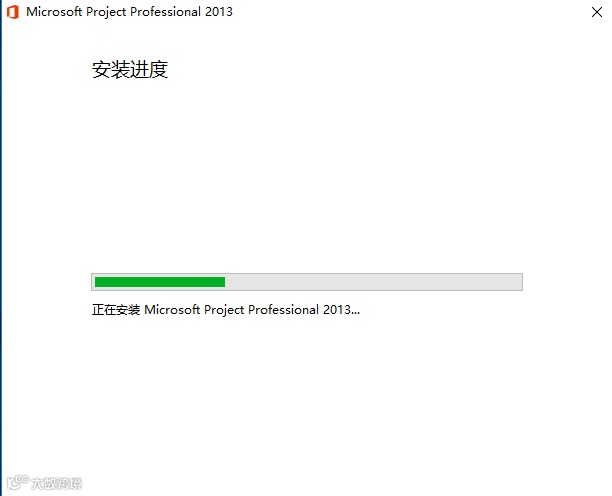The width and height of the screenshot is (612, 496).
Task: Click the far left end of the progress bar
Action: click(94, 282)
